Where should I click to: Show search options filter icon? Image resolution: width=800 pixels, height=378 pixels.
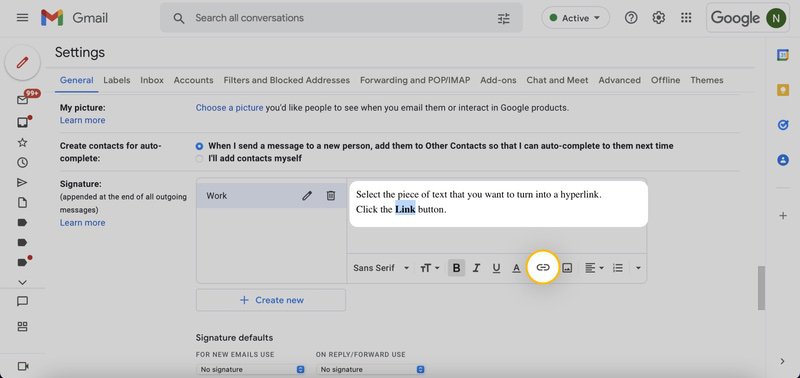coord(504,18)
